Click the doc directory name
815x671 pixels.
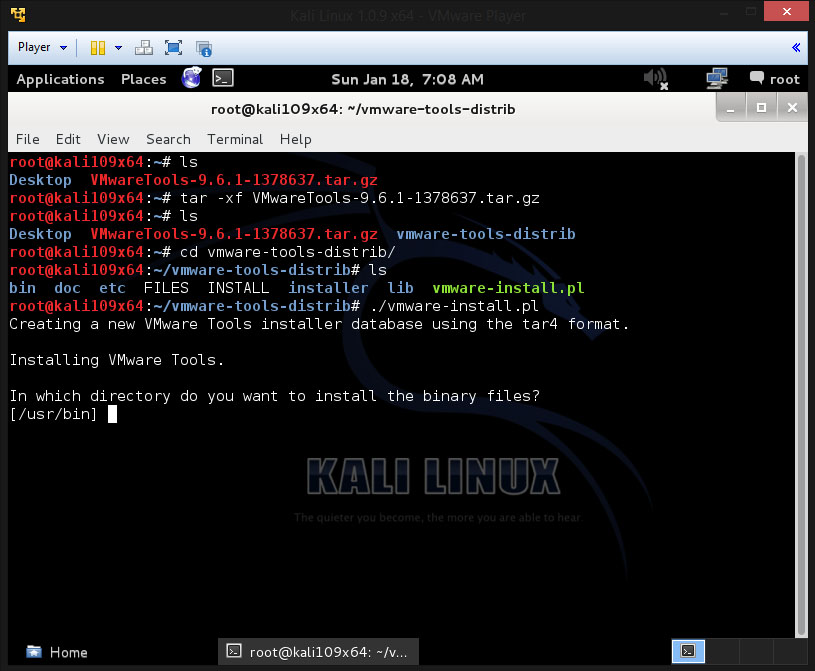(x=68, y=288)
